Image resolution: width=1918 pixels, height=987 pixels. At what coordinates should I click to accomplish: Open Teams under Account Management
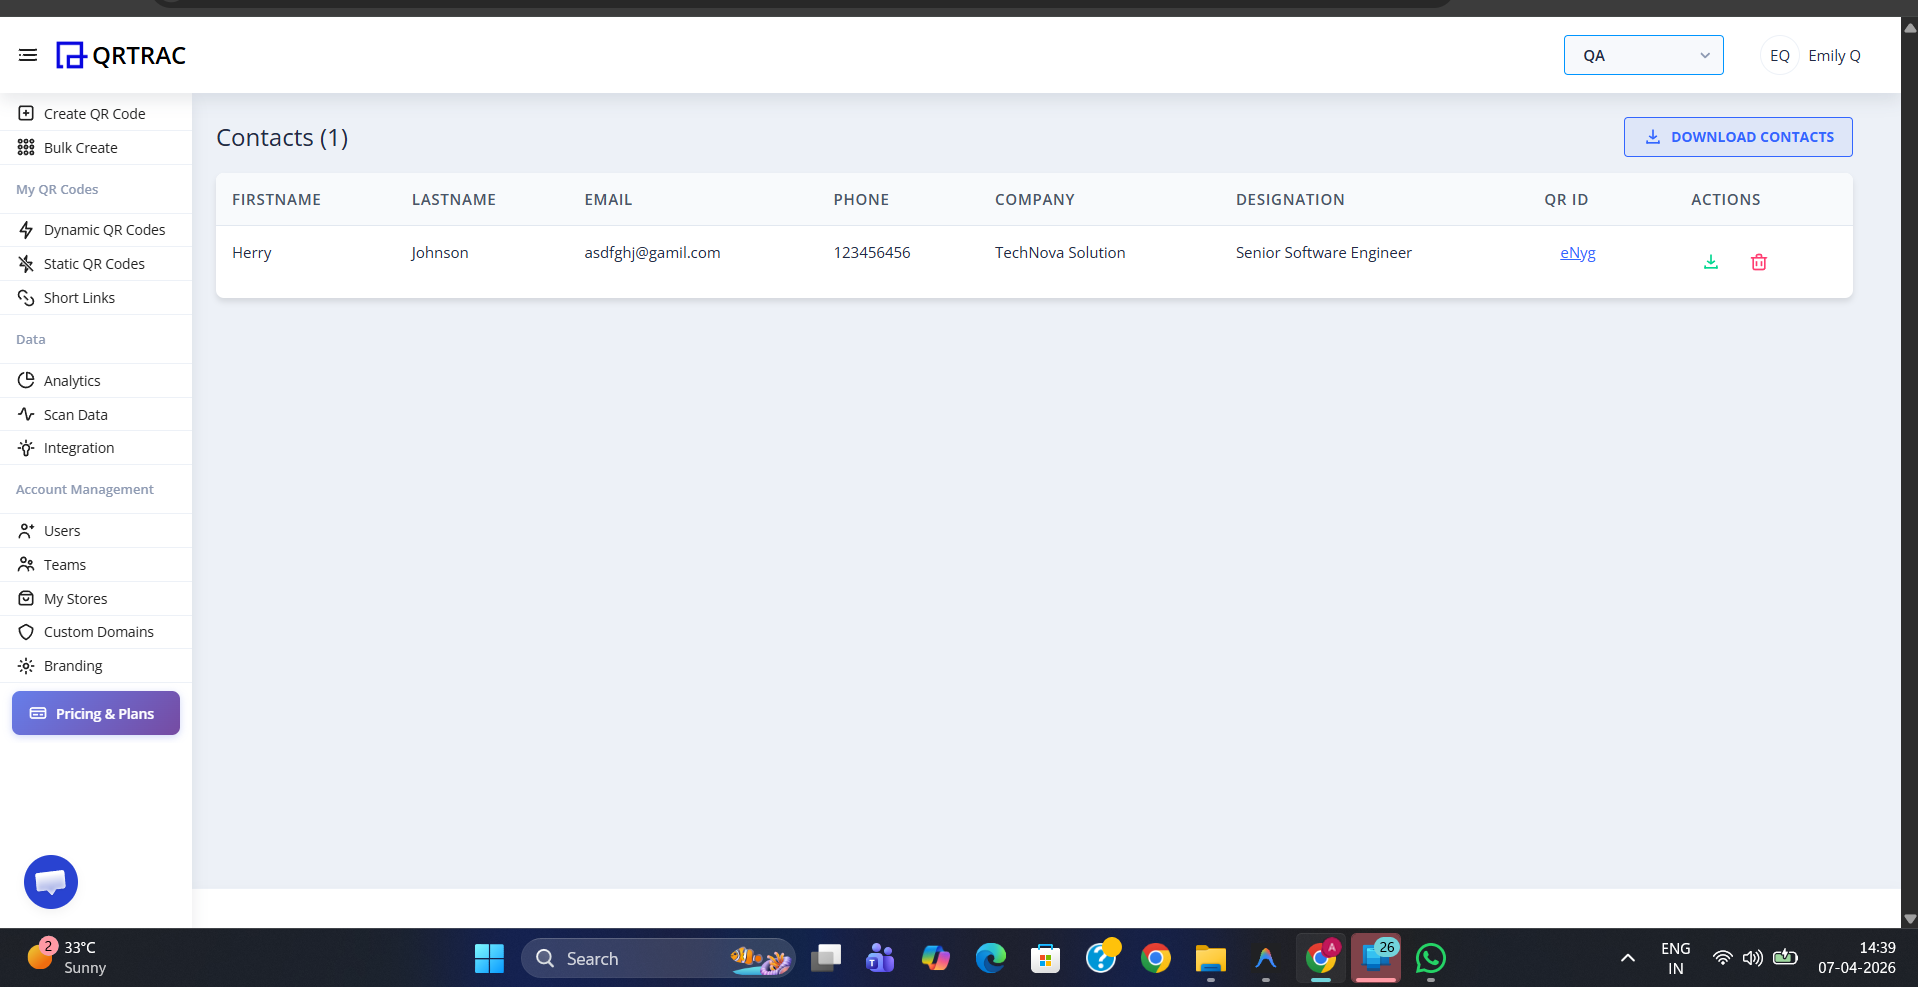pyautogui.click(x=63, y=564)
